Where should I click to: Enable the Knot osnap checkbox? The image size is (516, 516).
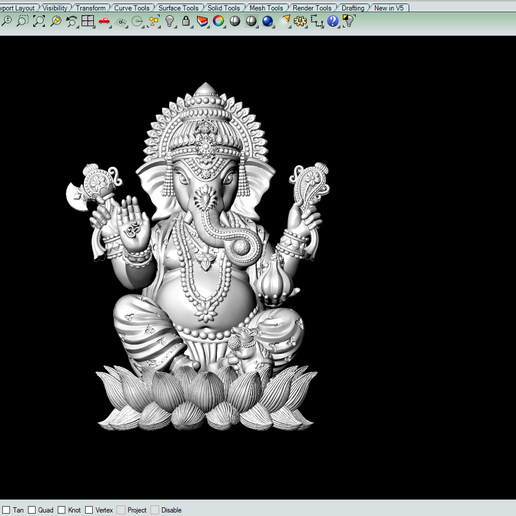click(x=61, y=510)
